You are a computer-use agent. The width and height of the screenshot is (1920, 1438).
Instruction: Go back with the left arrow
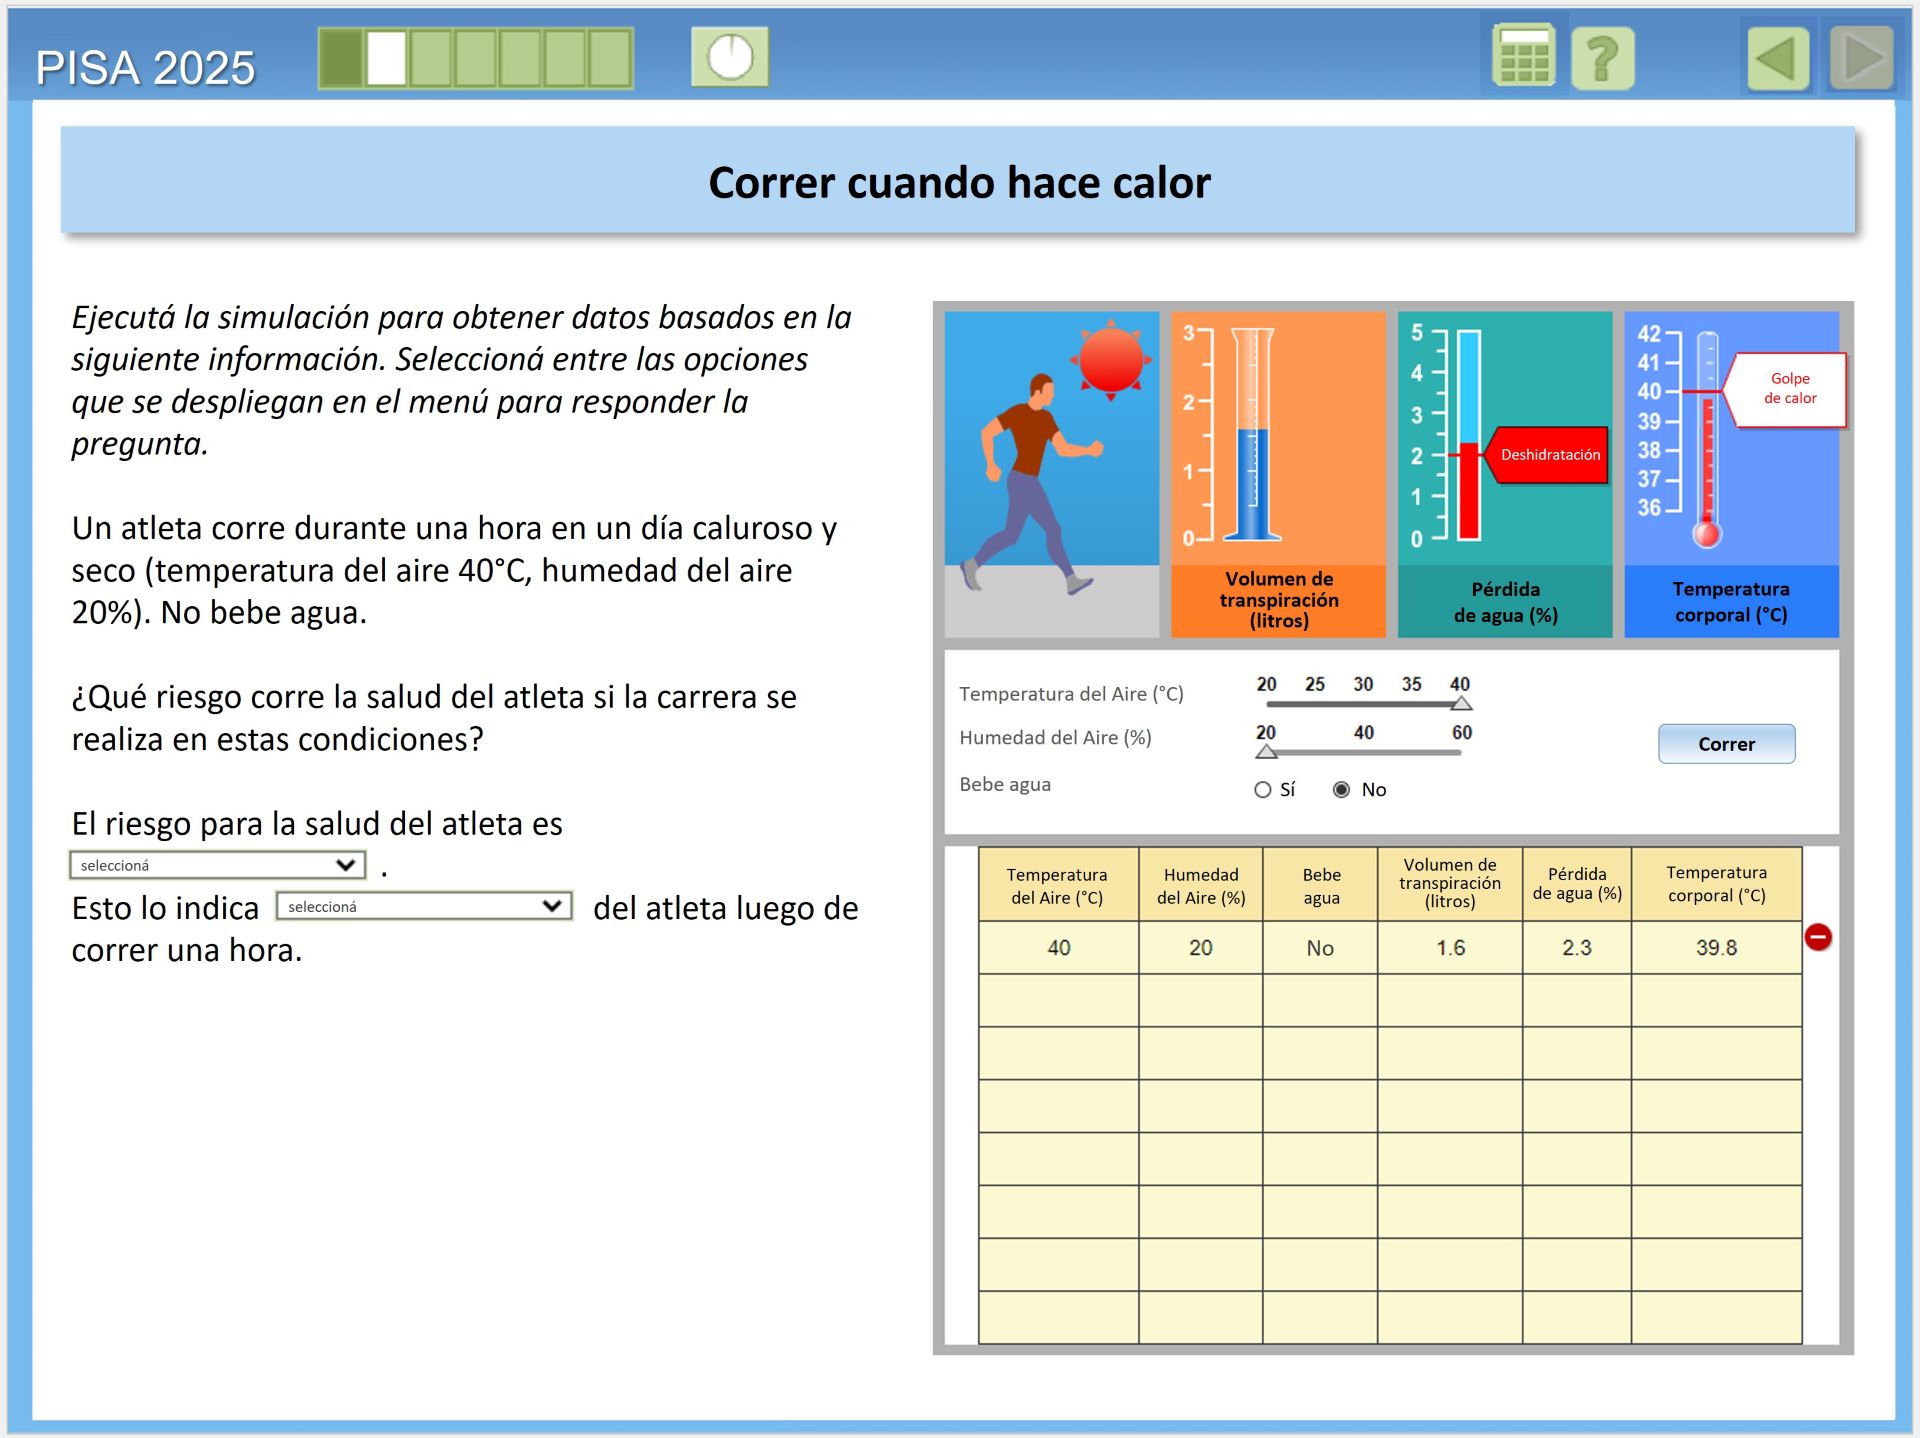1779,58
